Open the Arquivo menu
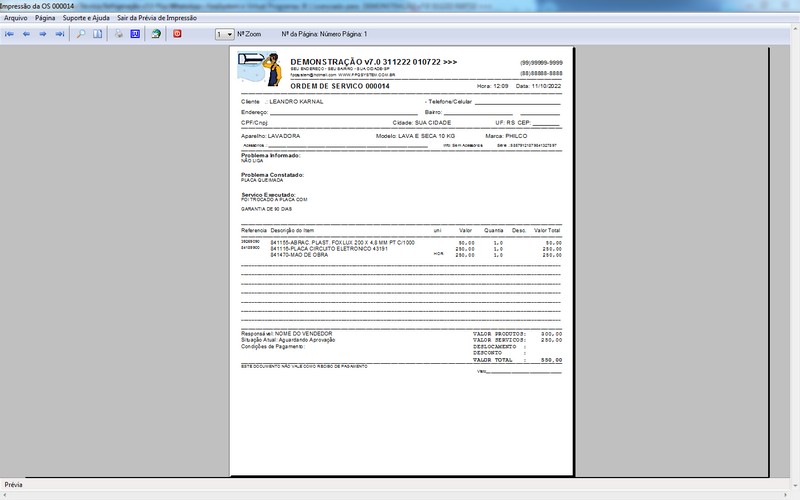Image resolution: width=800 pixels, height=500 pixels. coord(15,18)
